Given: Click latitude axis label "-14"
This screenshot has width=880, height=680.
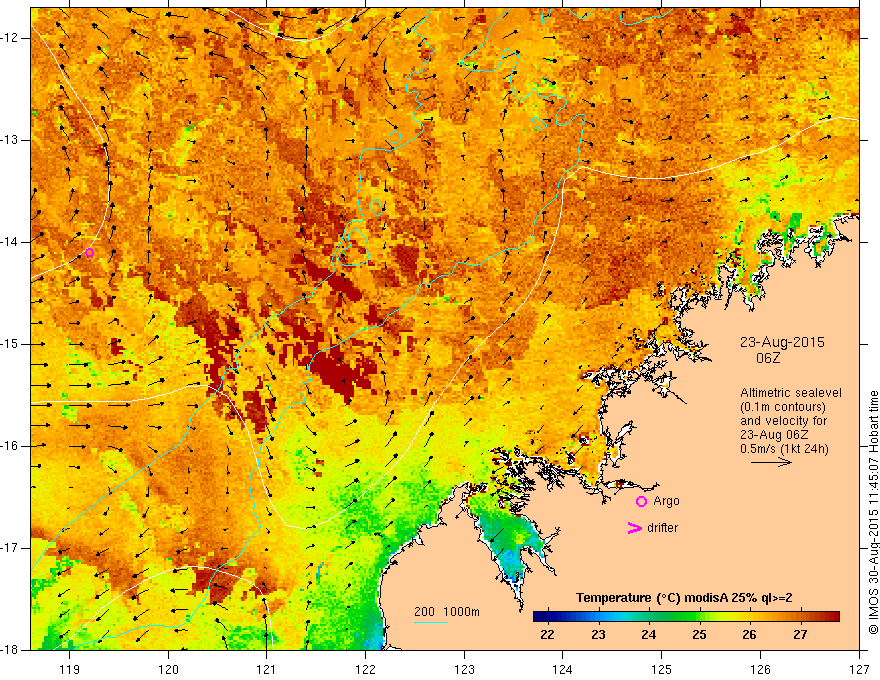Looking at the screenshot, I should coord(10,242).
